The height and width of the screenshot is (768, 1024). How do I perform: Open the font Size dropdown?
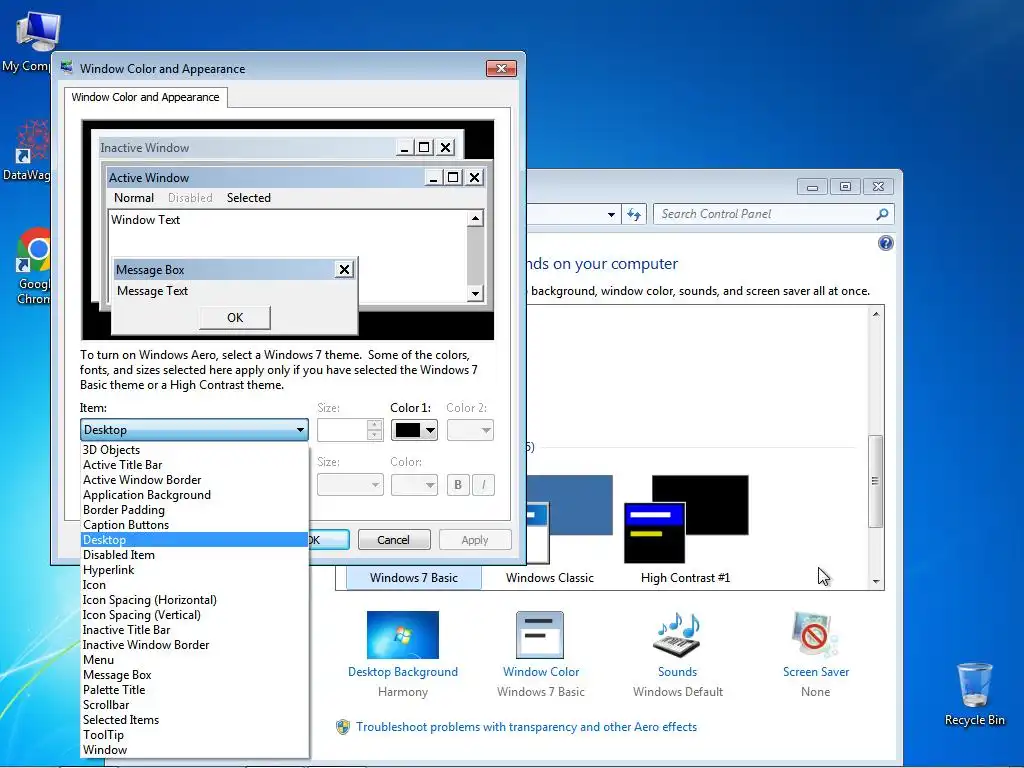(350, 485)
